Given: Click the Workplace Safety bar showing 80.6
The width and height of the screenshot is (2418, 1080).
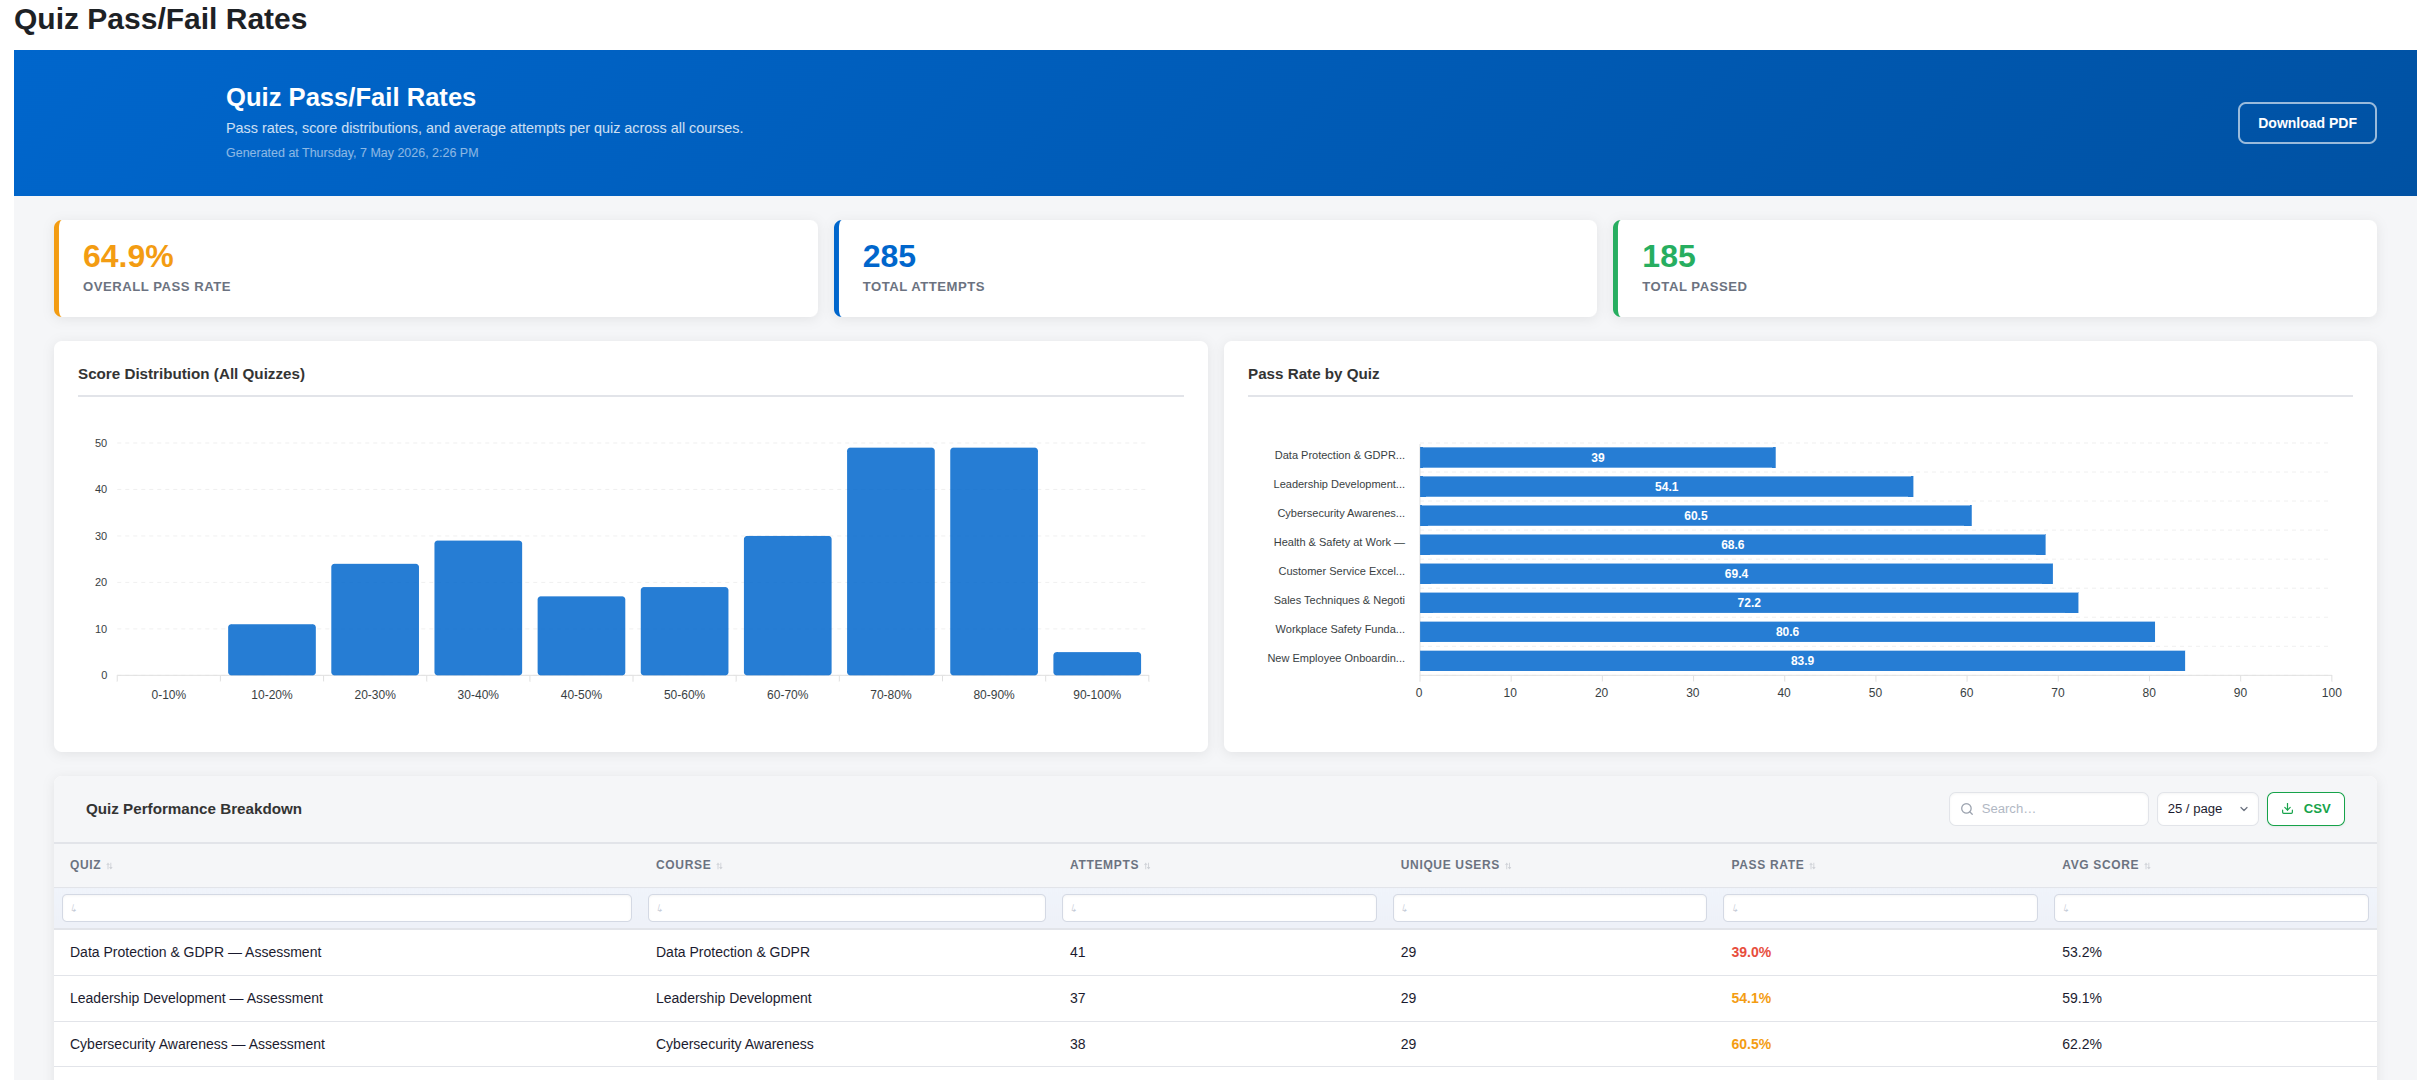Looking at the screenshot, I should click(x=1787, y=632).
